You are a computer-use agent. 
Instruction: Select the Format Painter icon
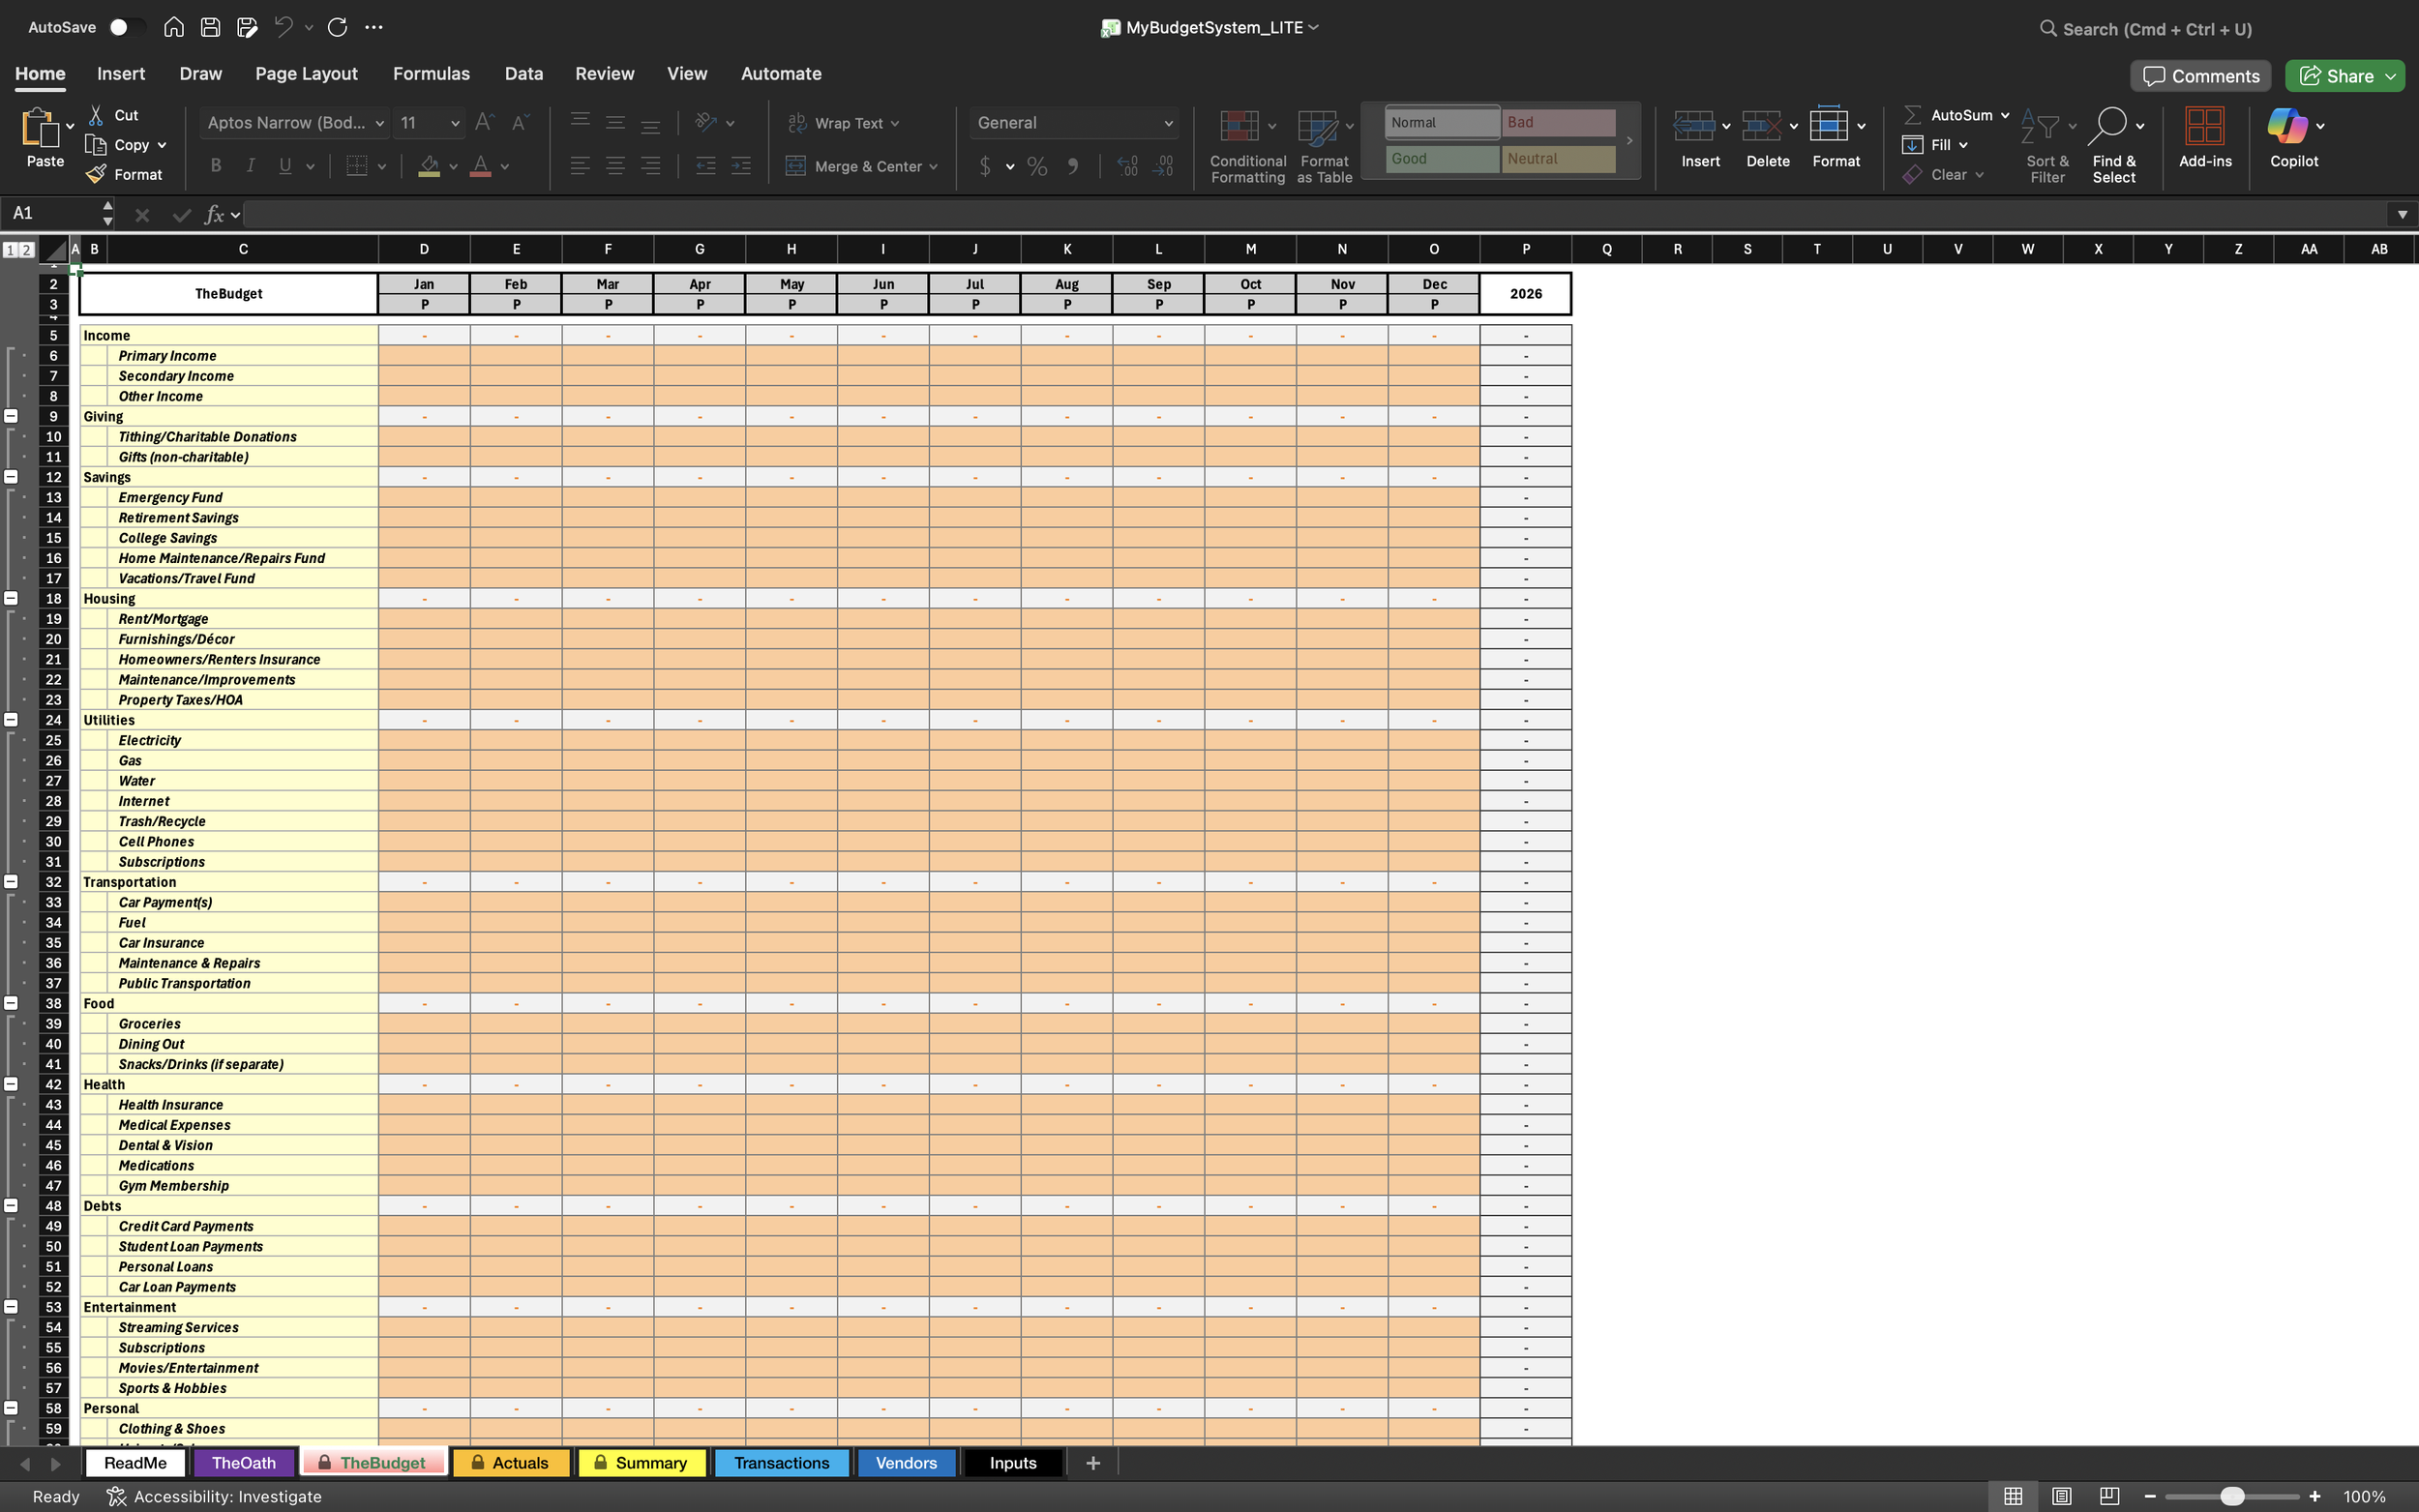[x=95, y=174]
